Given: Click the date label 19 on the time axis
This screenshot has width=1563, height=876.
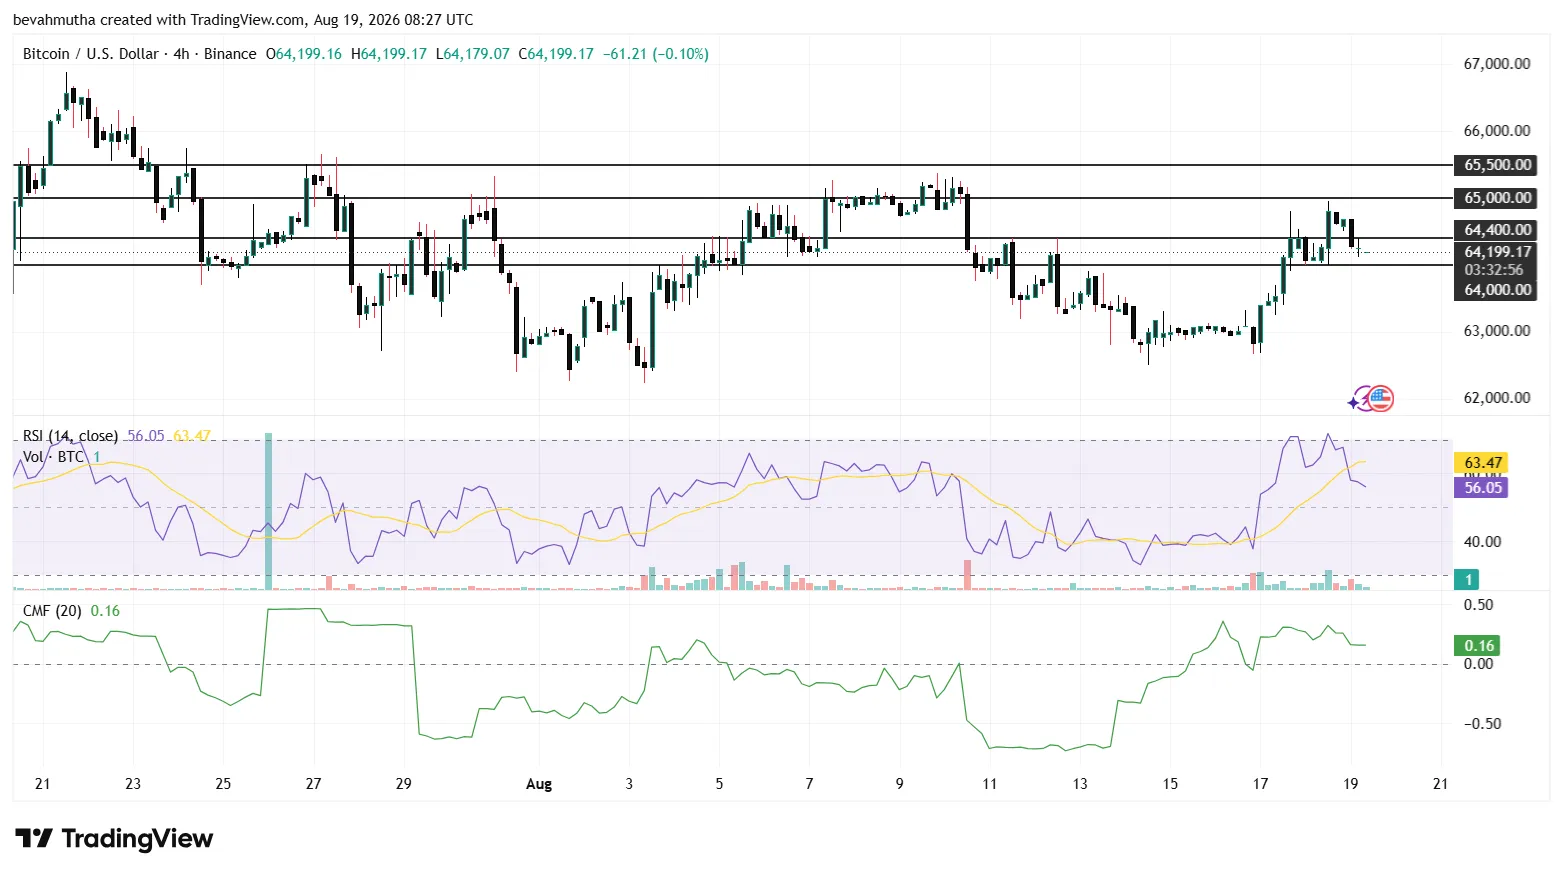Looking at the screenshot, I should (1351, 784).
